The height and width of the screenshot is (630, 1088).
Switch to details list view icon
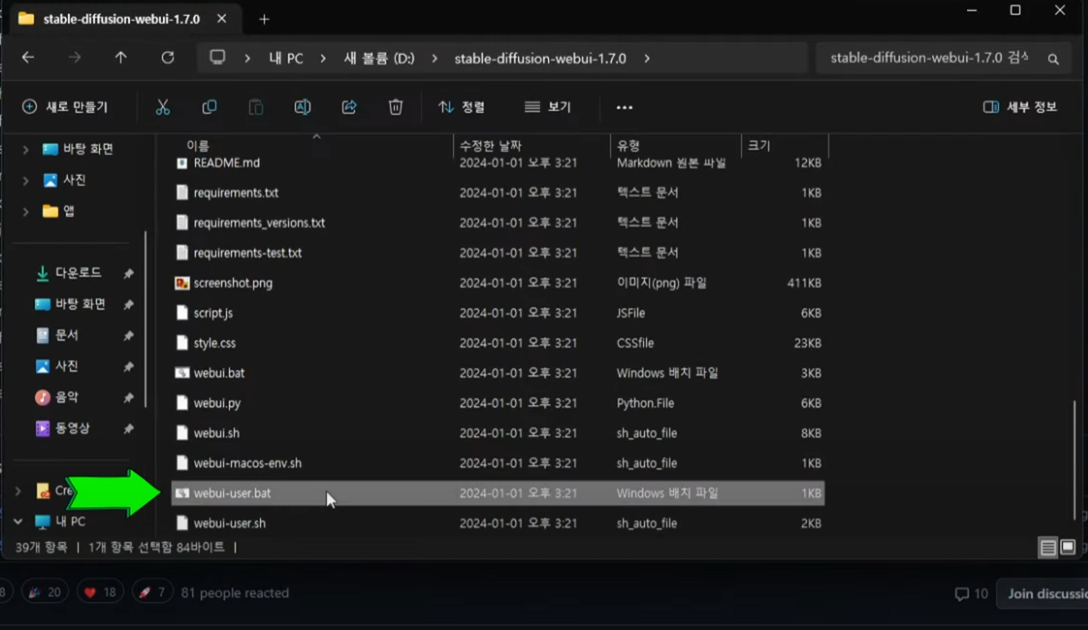[1048, 547]
